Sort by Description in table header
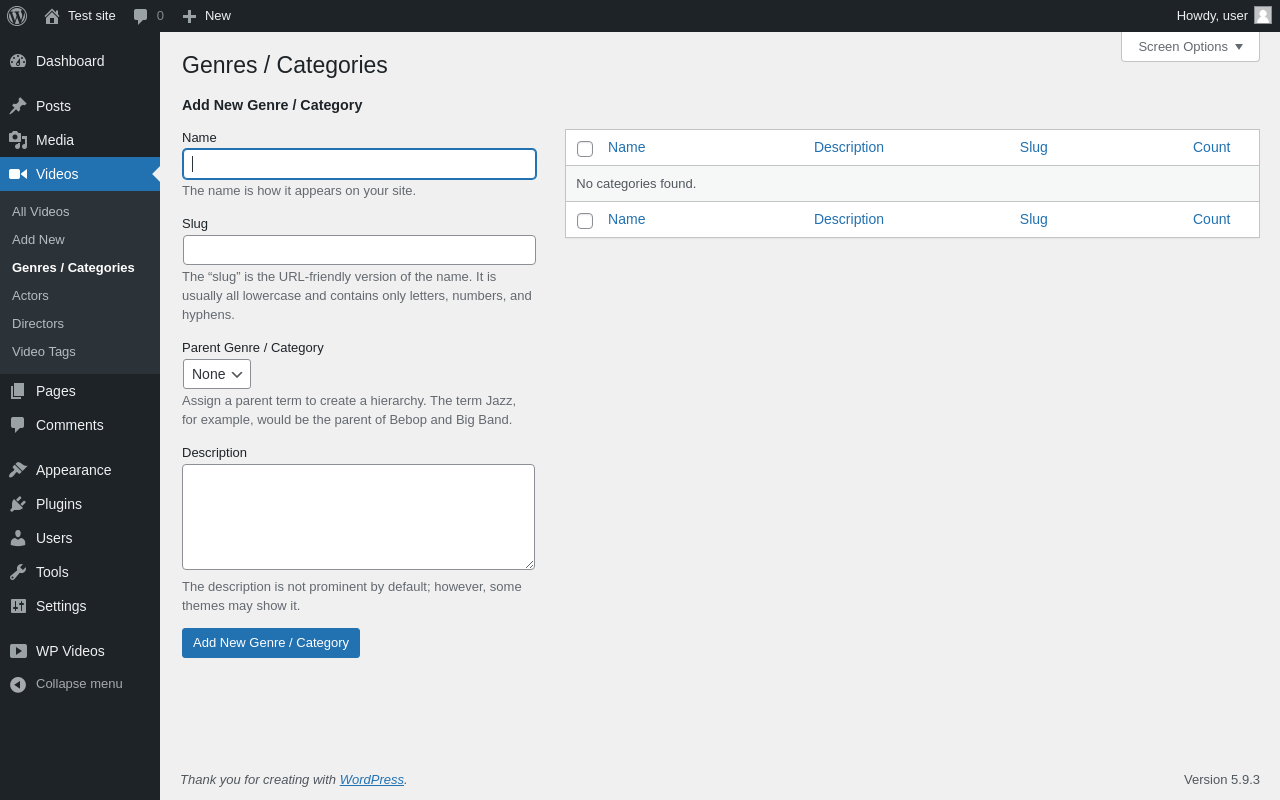This screenshot has height=800, width=1280. [849, 147]
